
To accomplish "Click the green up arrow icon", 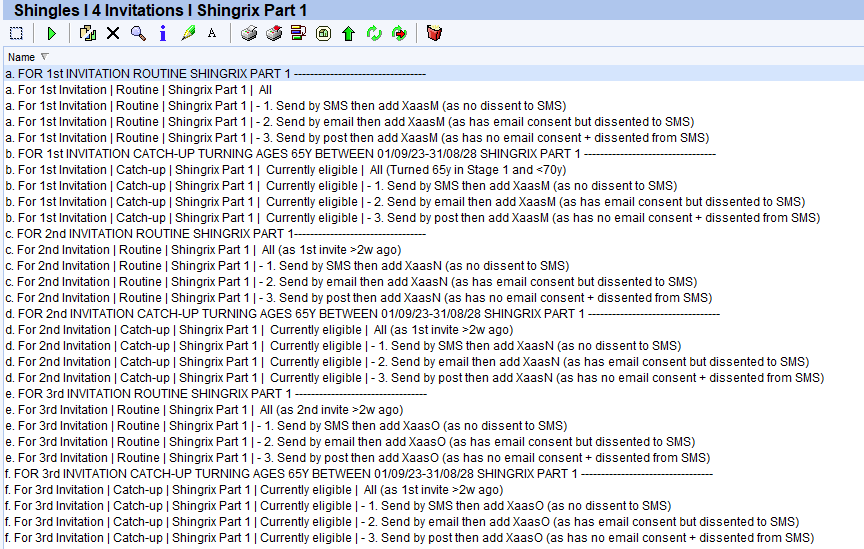I will click(x=348, y=34).
